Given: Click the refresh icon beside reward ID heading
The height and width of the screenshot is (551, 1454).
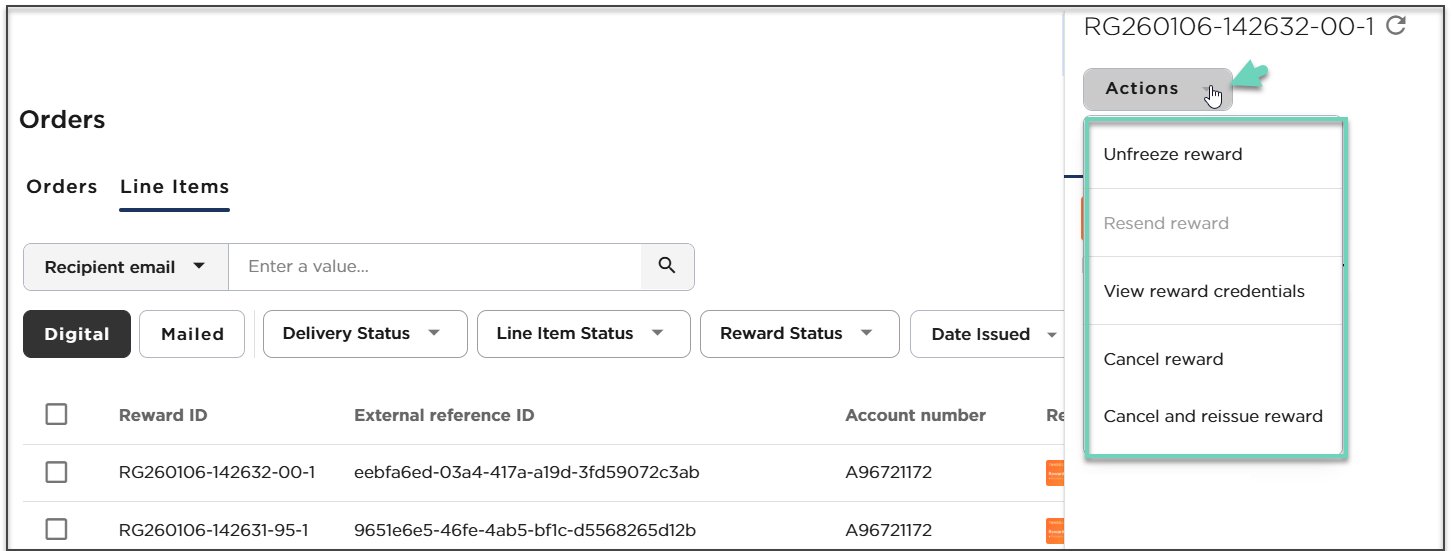Looking at the screenshot, I should point(1396,27).
